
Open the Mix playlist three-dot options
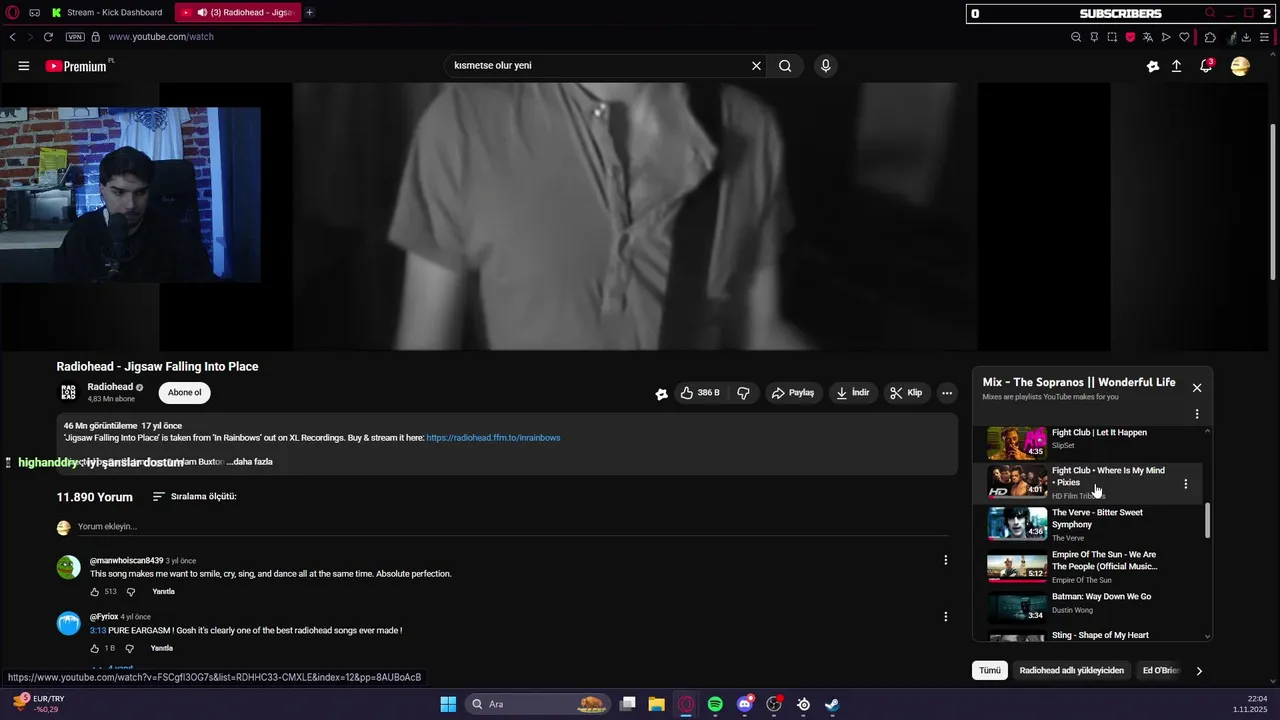click(x=1196, y=414)
